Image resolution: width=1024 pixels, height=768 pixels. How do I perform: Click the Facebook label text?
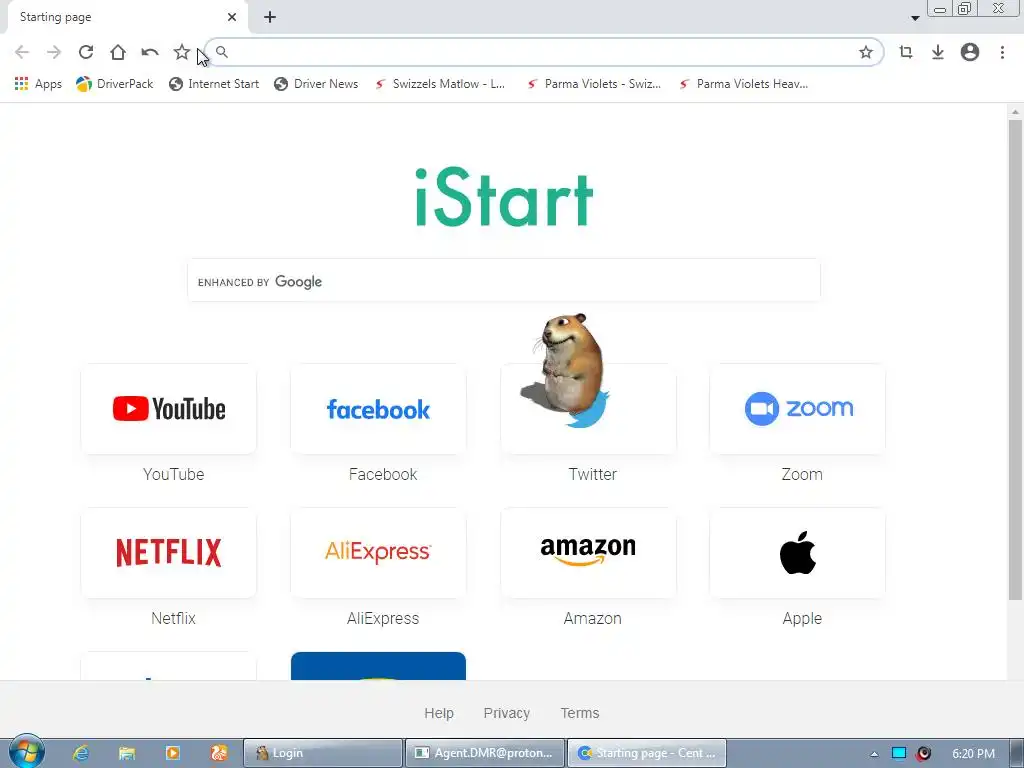pos(383,474)
